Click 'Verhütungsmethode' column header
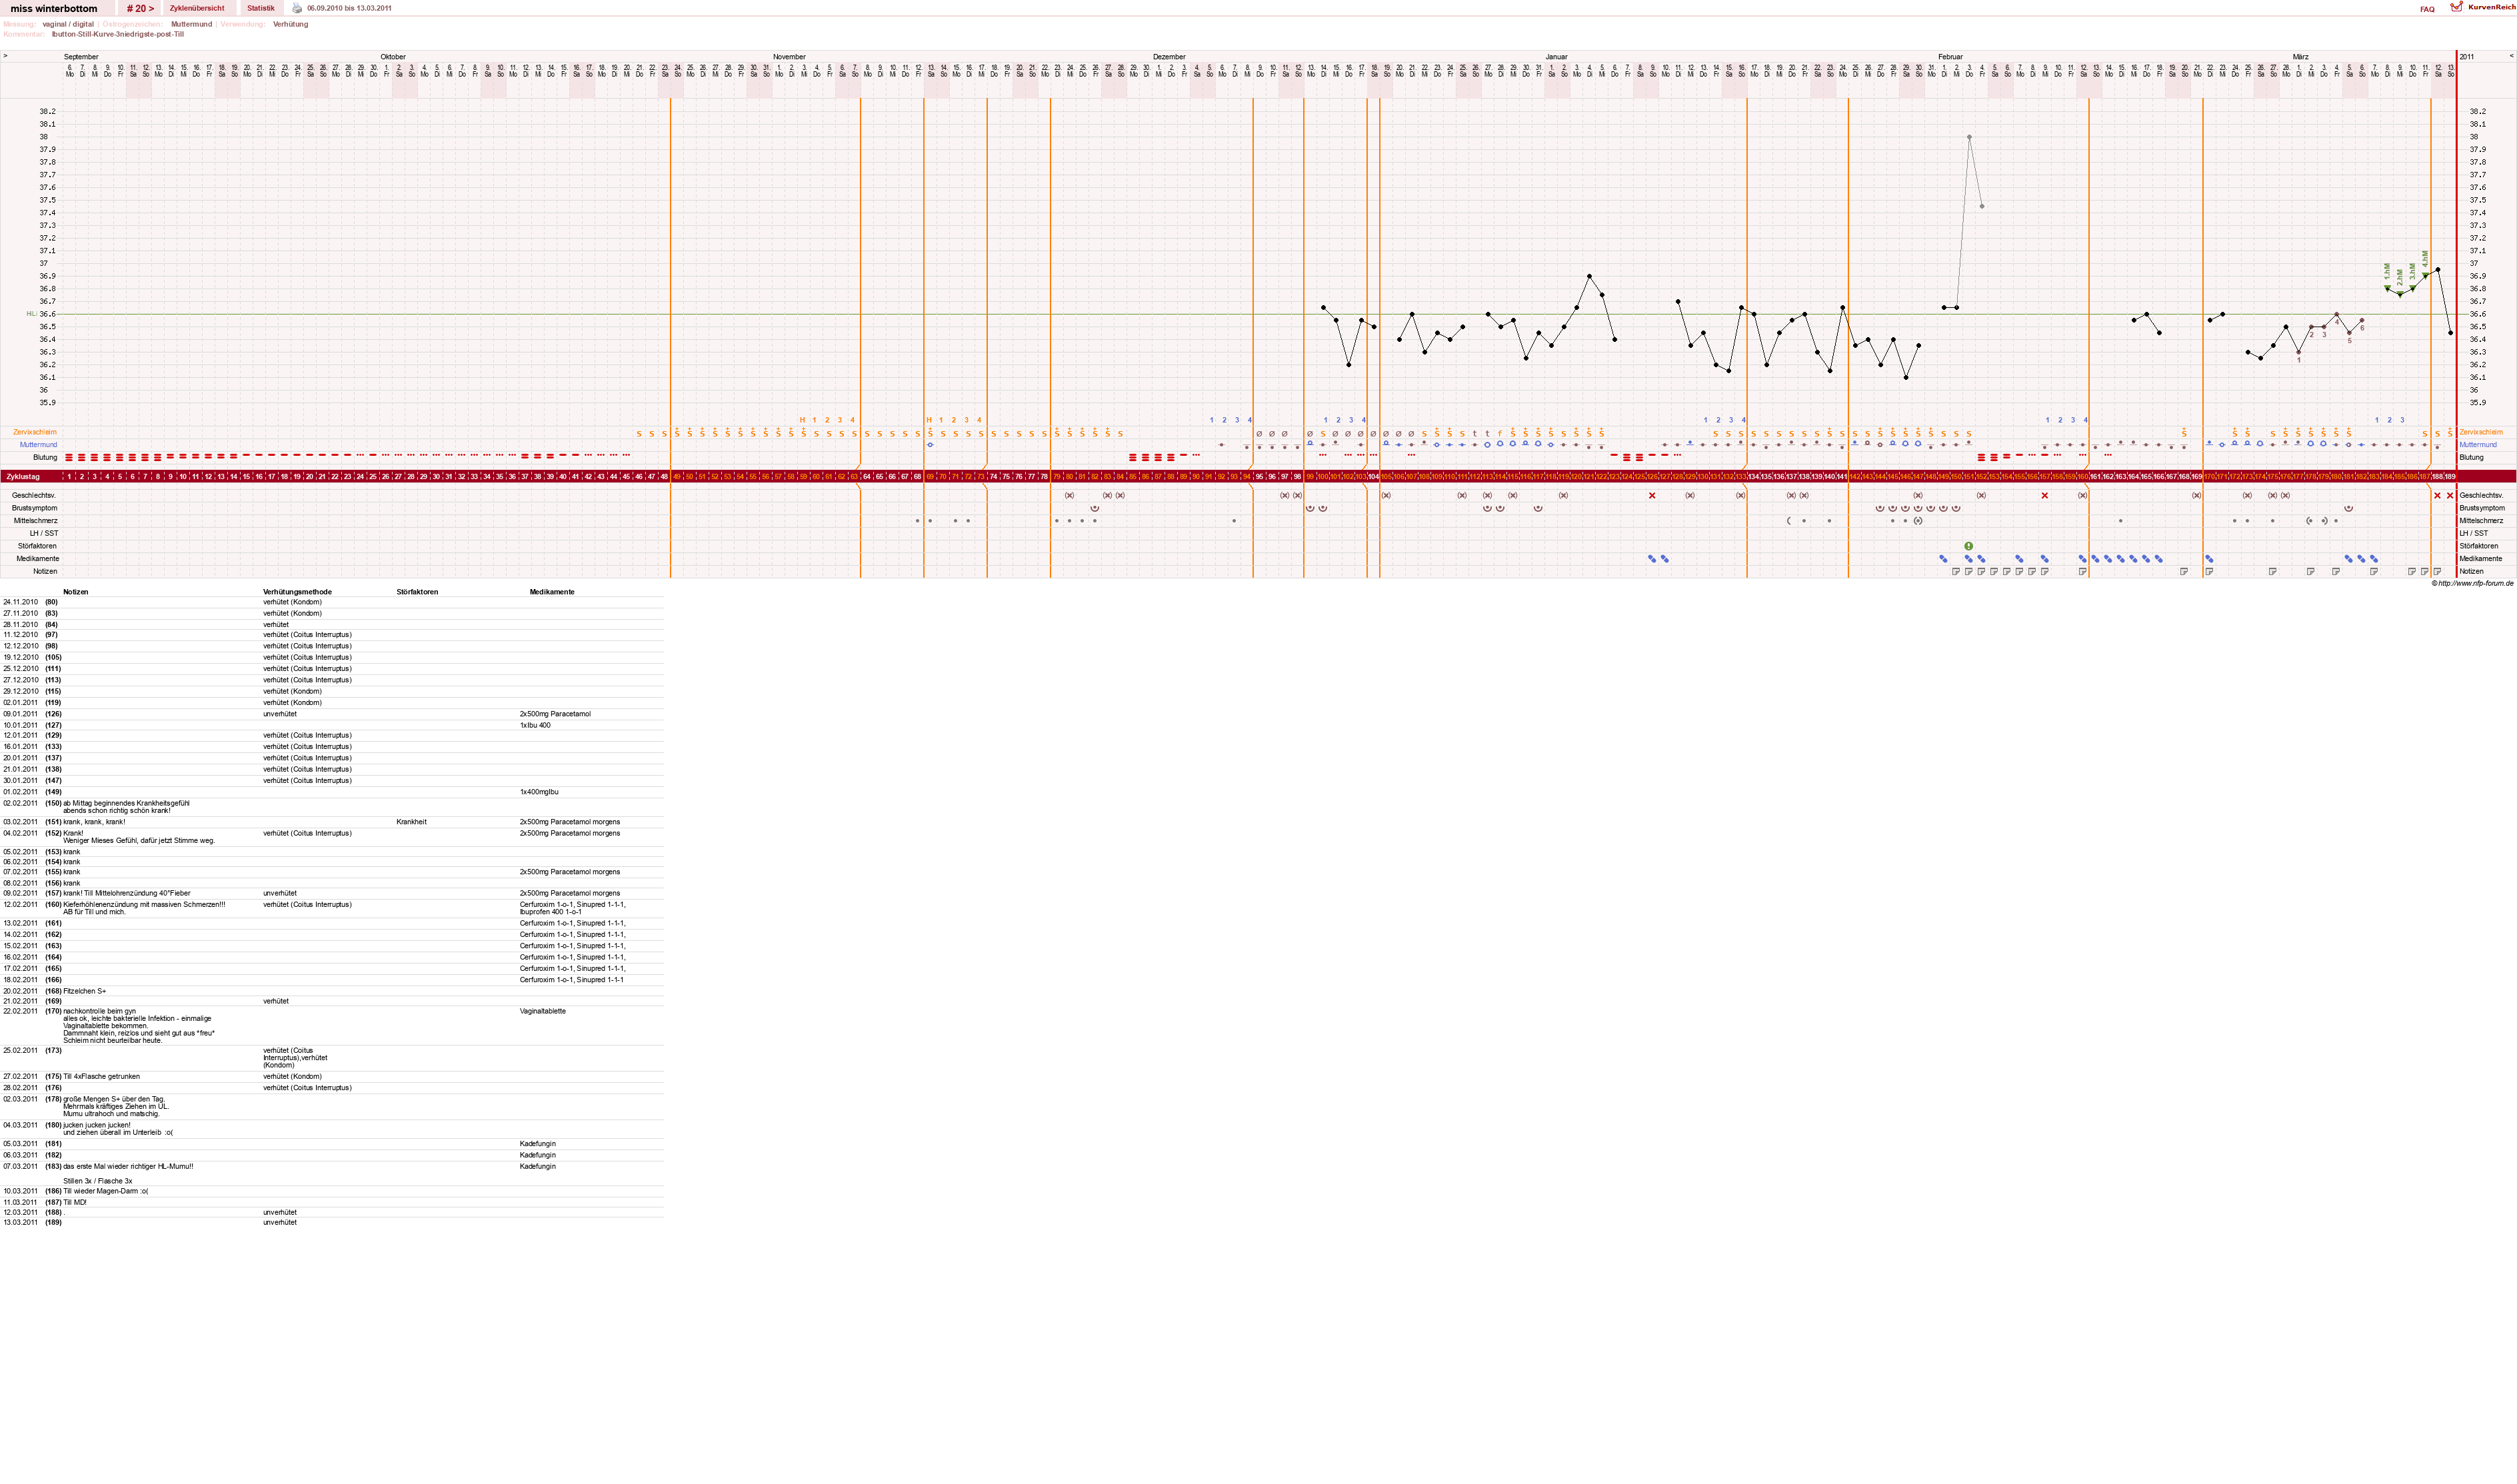This screenshot has width=2517, height=1484. (x=297, y=592)
